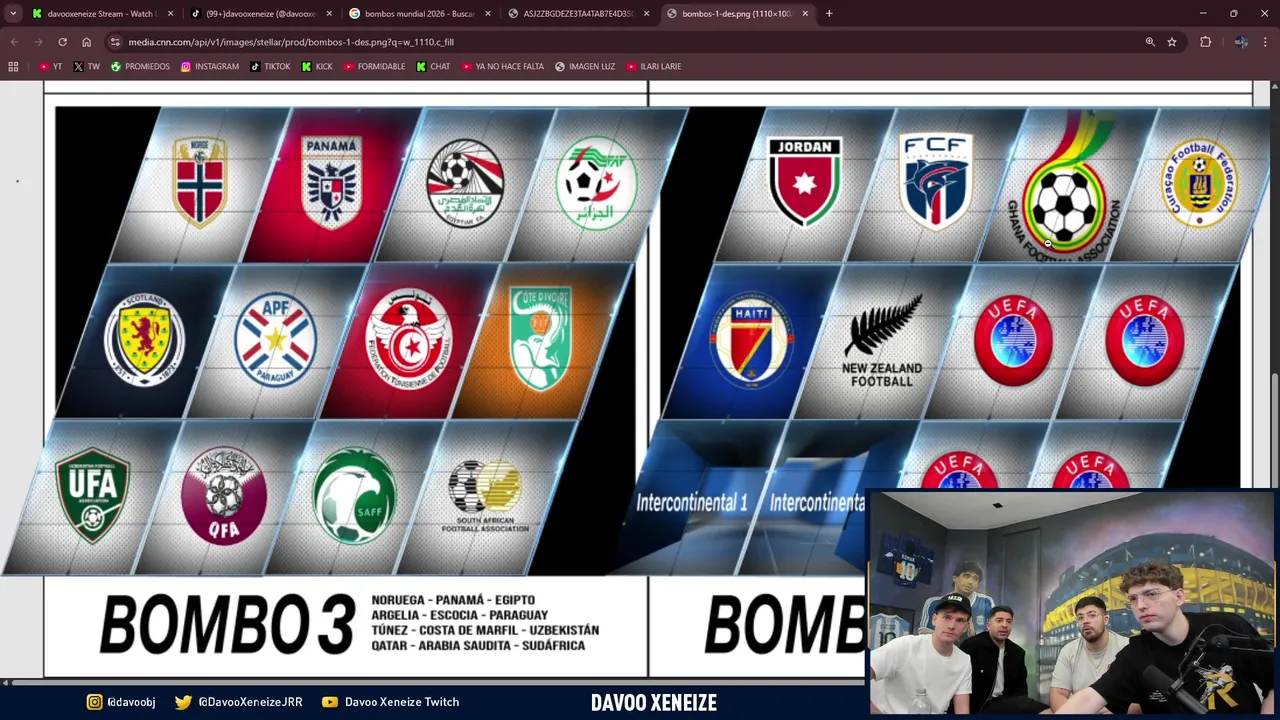Open the YT bookmark

click(x=50, y=67)
